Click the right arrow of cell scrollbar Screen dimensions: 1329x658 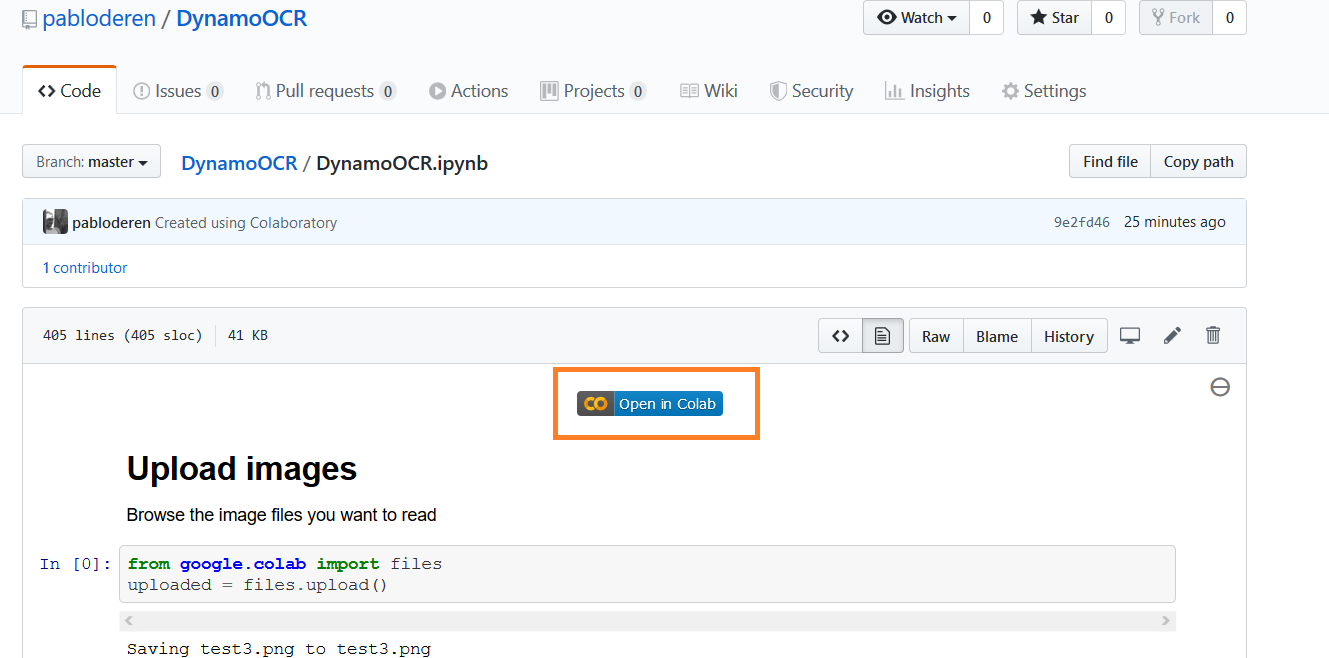(1166, 621)
